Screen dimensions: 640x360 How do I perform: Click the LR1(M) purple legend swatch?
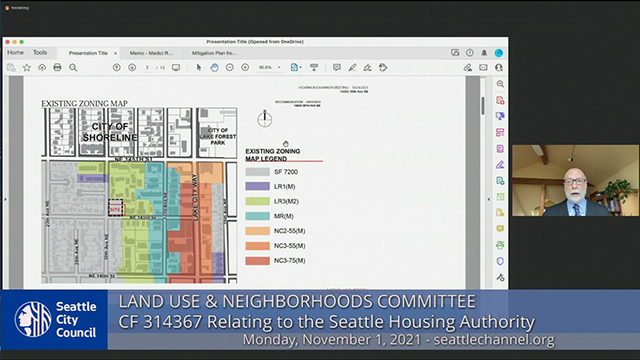(x=258, y=187)
